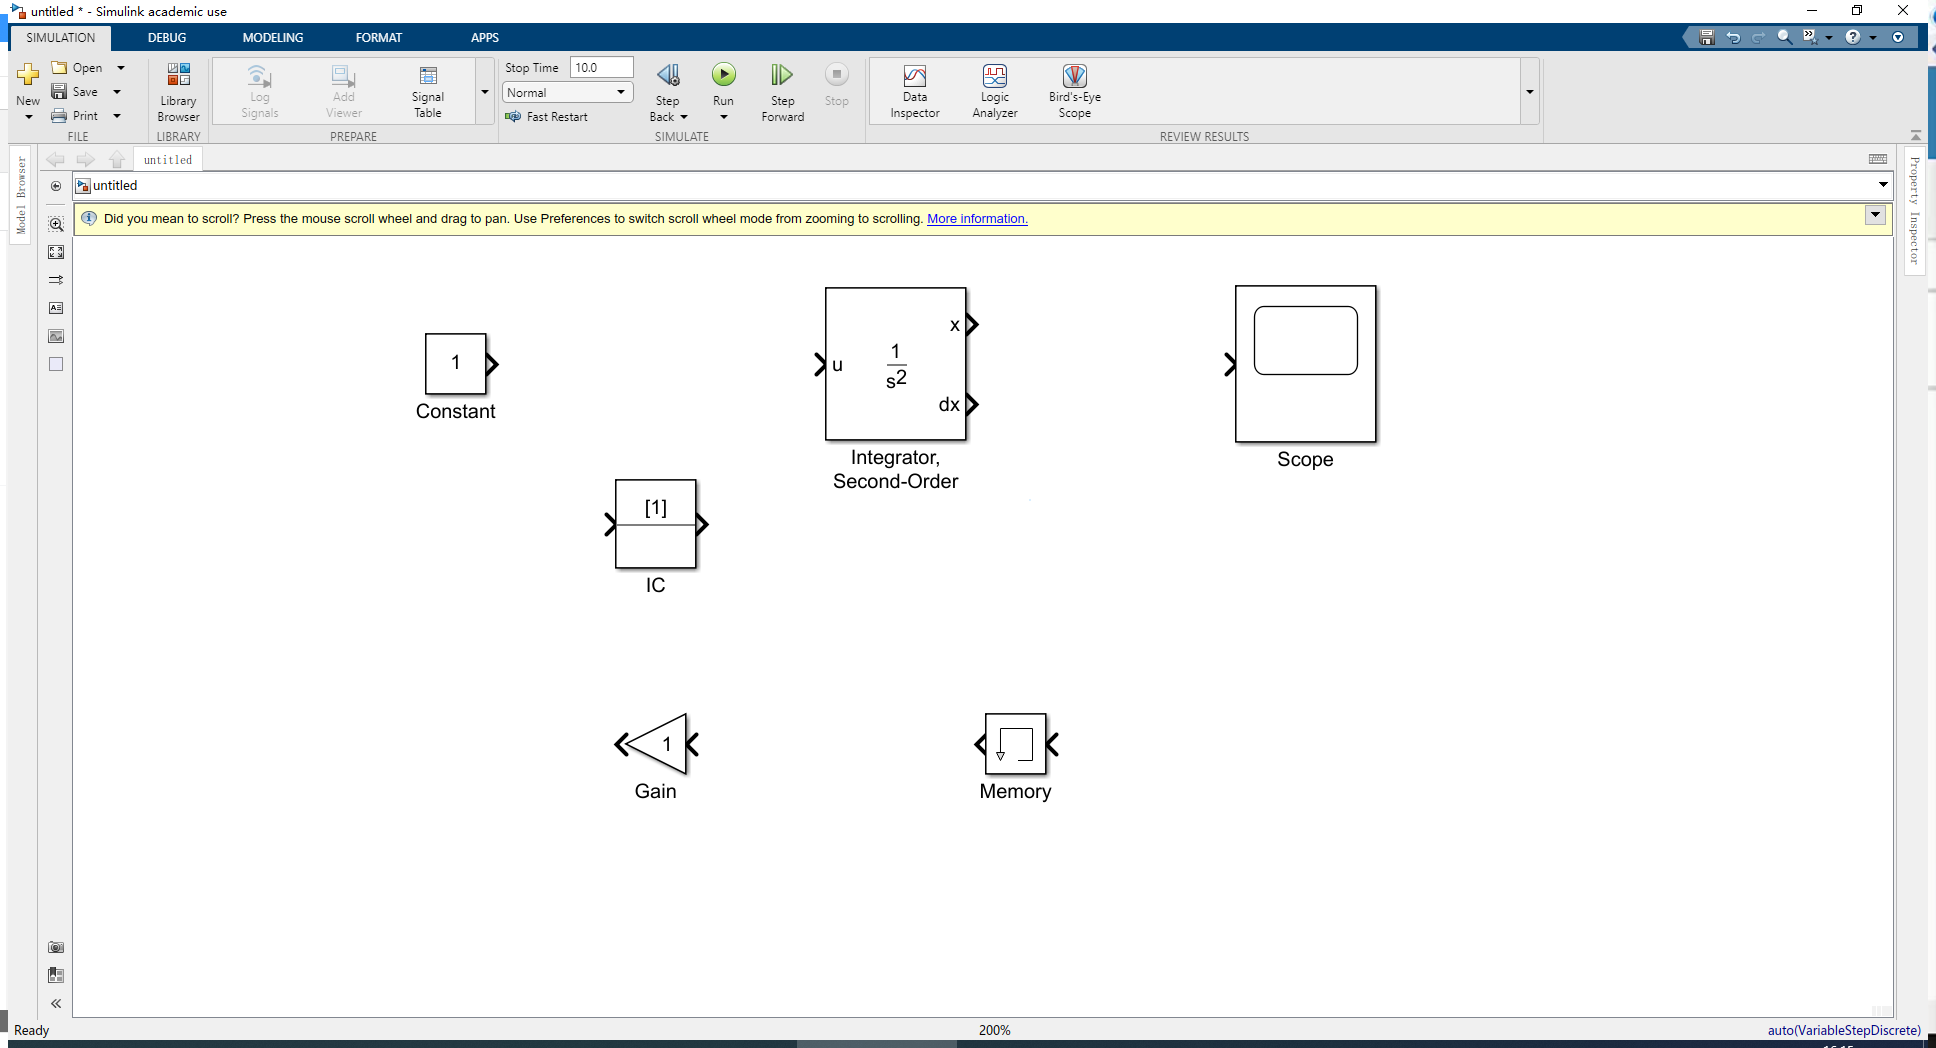1936x1048 pixels.
Task: Switch to the DEBUG tab
Action: (x=167, y=37)
